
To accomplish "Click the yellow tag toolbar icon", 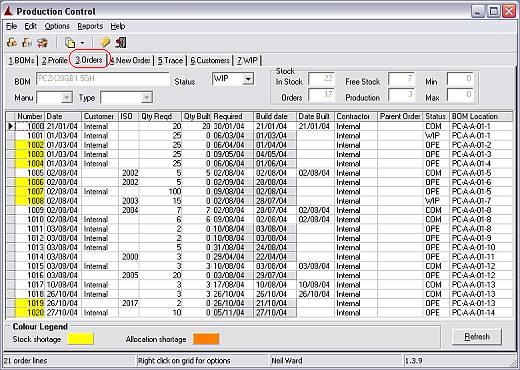I will click(105, 42).
